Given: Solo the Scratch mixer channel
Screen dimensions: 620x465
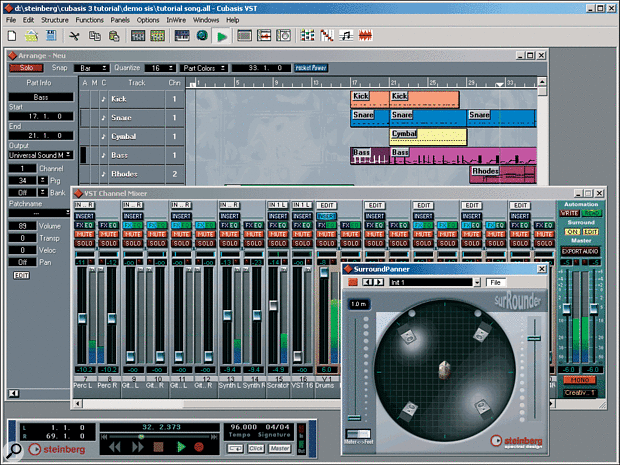Looking at the screenshot, I should 278,243.
